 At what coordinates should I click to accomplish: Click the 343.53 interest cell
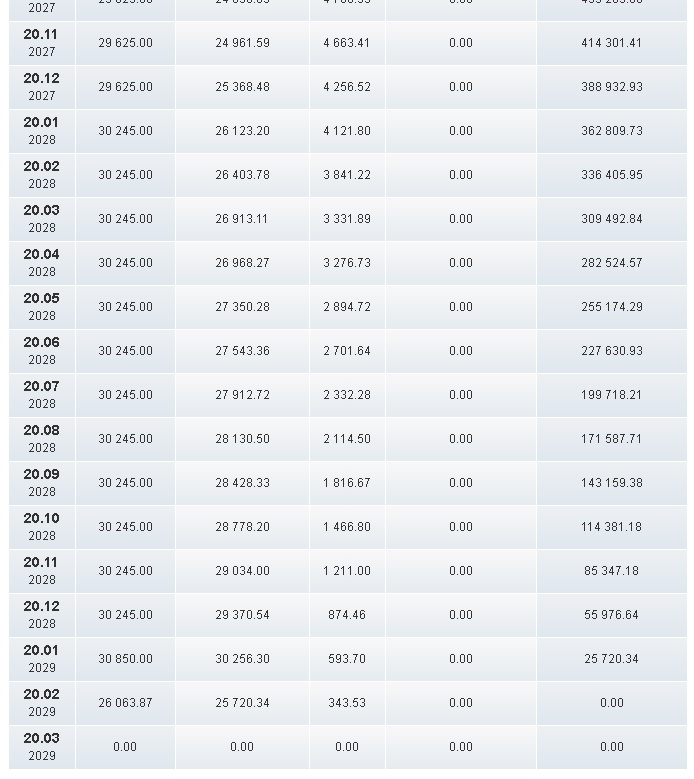click(x=347, y=703)
